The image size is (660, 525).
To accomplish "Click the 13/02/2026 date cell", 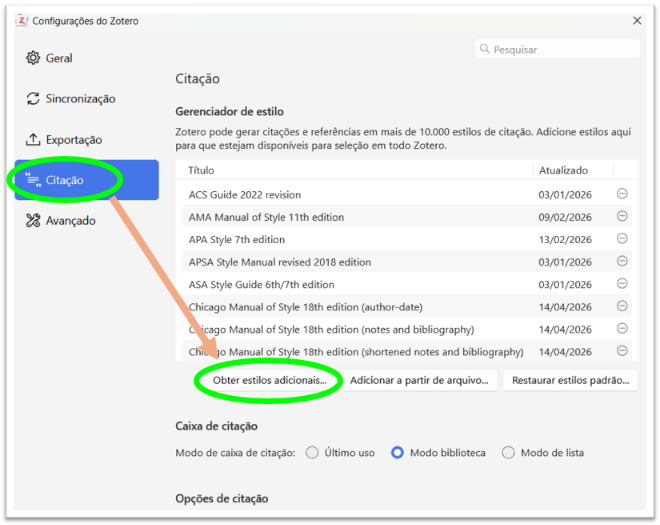I will [x=565, y=240].
